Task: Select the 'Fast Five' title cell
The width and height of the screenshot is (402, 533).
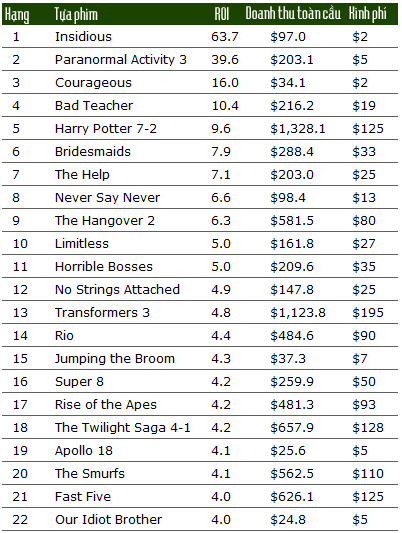Action: pyautogui.click(x=83, y=497)
